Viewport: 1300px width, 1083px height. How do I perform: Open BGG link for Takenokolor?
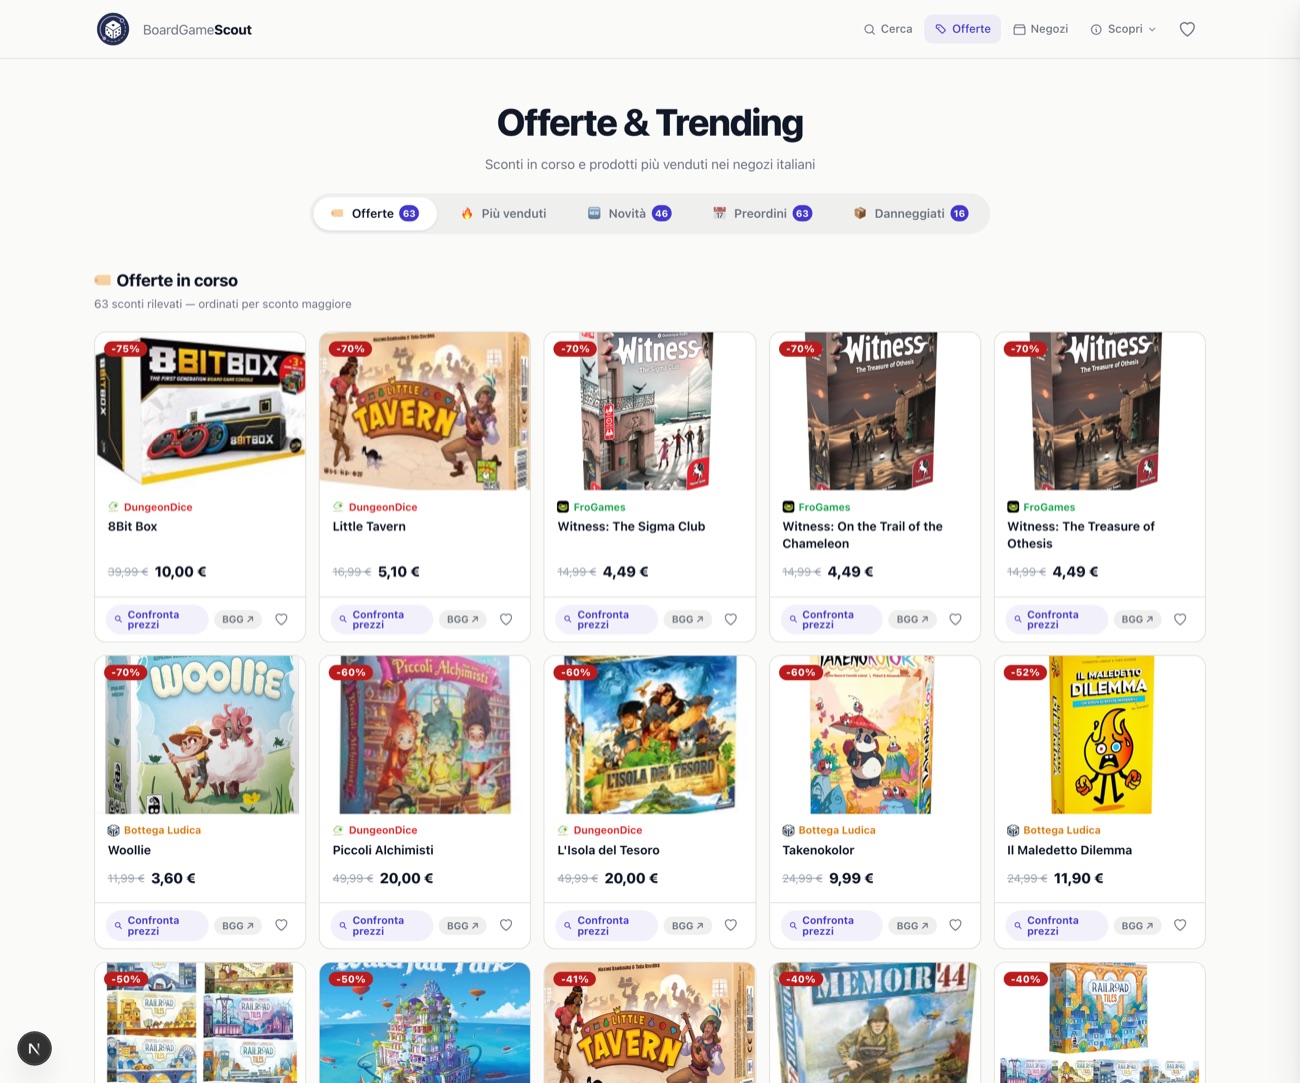tap(912, 925)
